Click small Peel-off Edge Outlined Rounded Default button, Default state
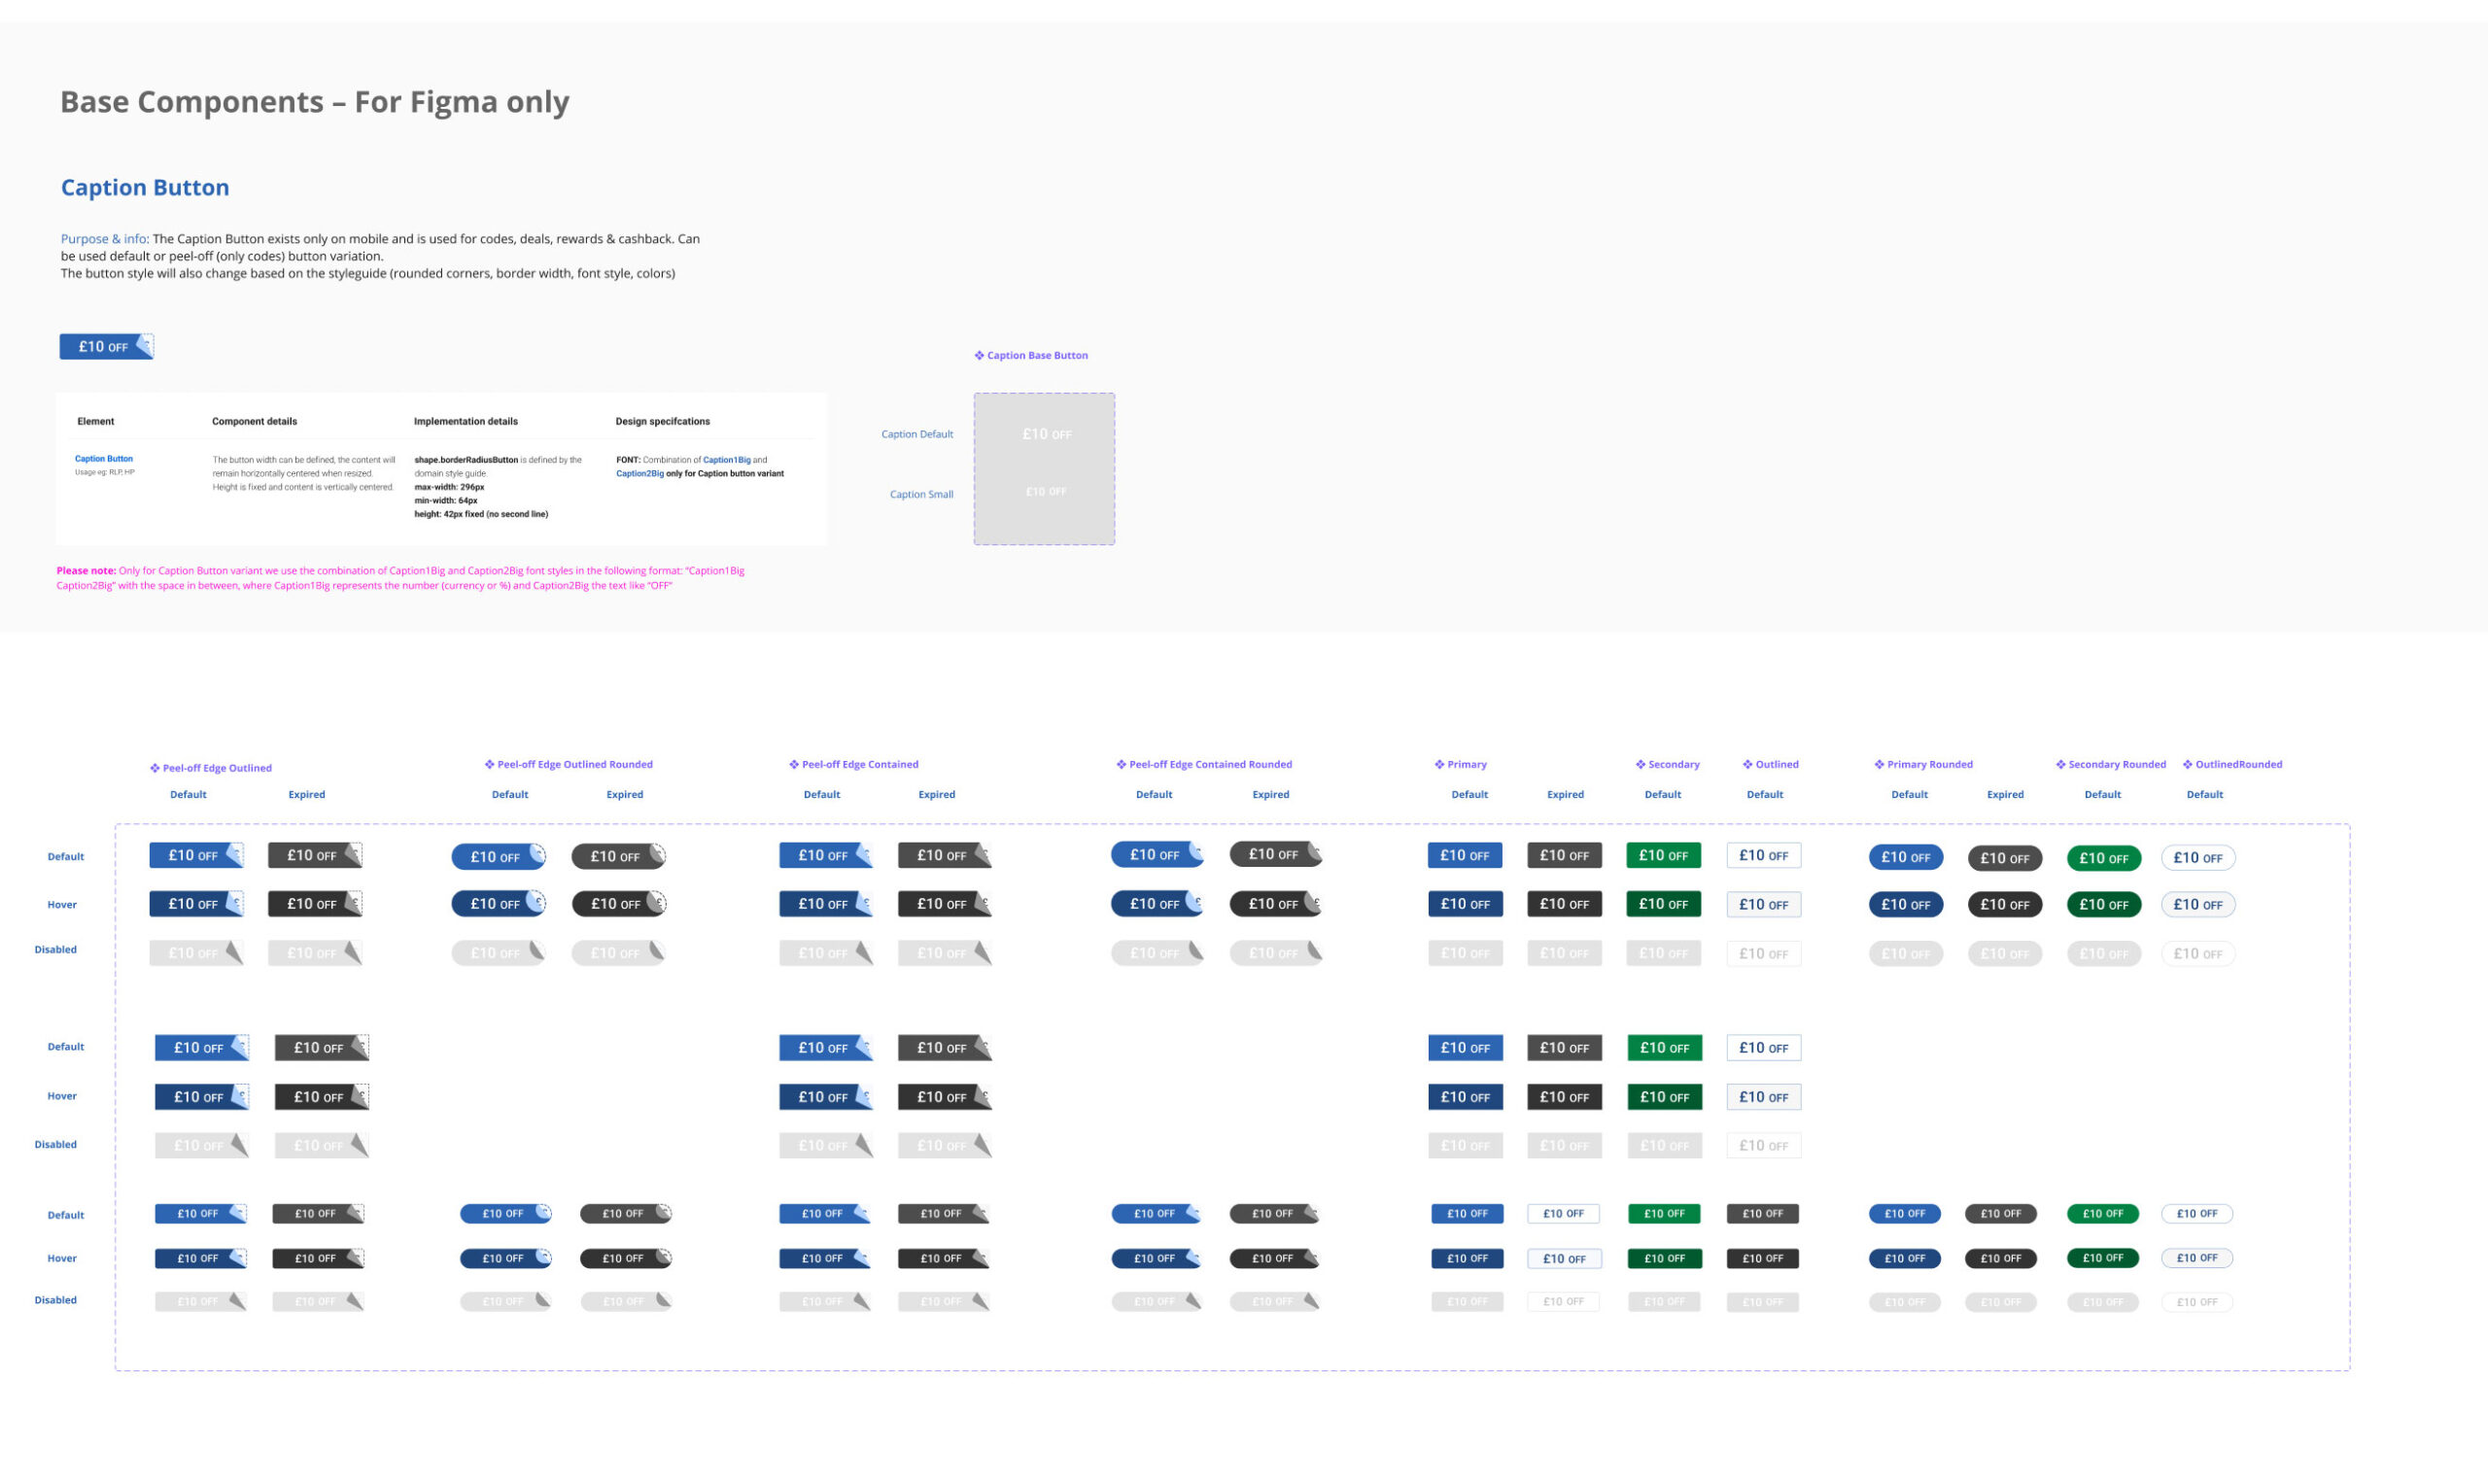Viewport: 2488px width, 1484px height. point(506,1213)
